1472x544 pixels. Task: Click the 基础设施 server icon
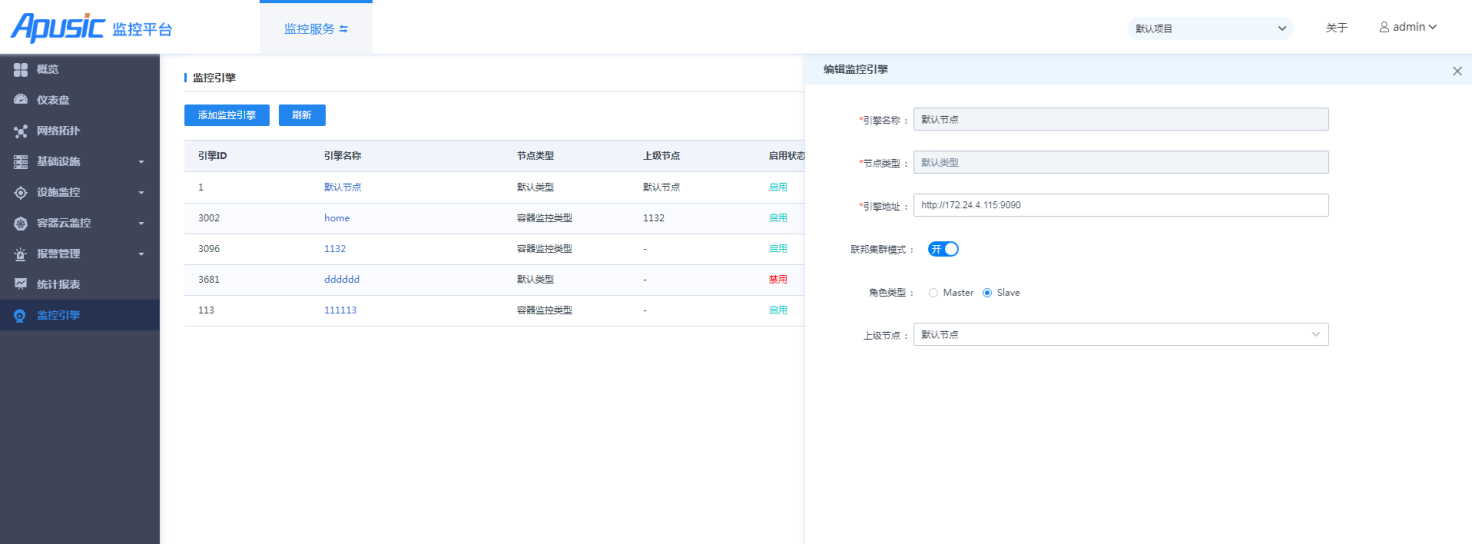coord(20,162)
